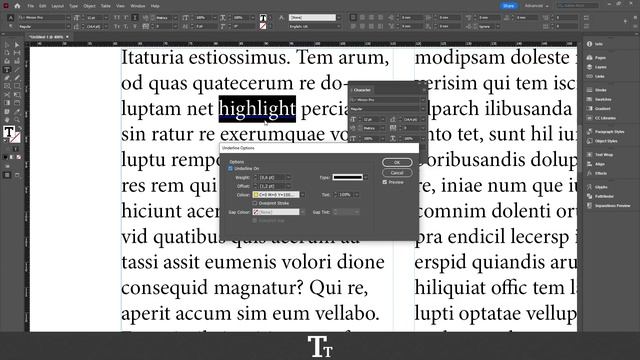Open the Window menu
The image size is (640, 360).
(x=138, y=6)
